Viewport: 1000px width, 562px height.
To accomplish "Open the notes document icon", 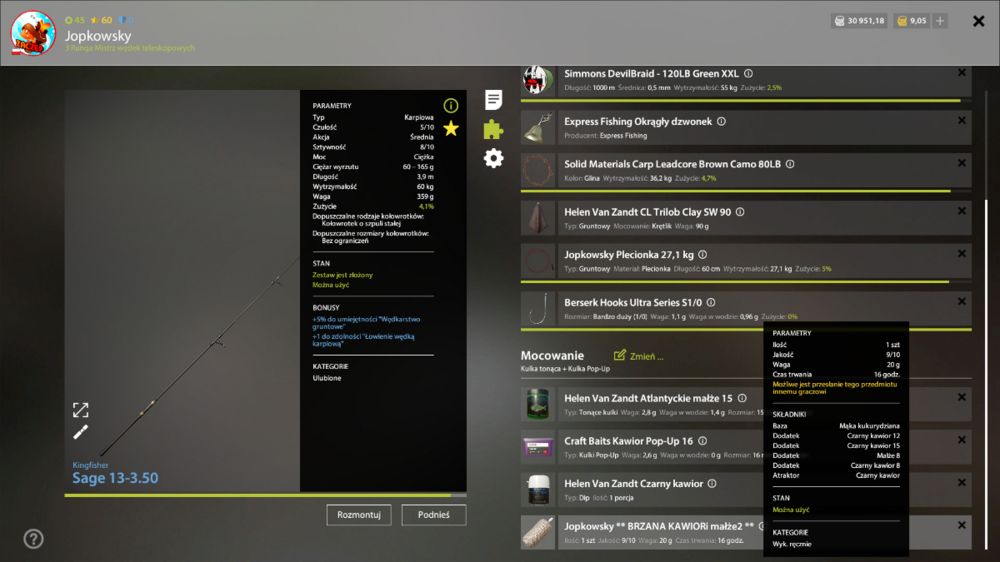I will point(493,99).
